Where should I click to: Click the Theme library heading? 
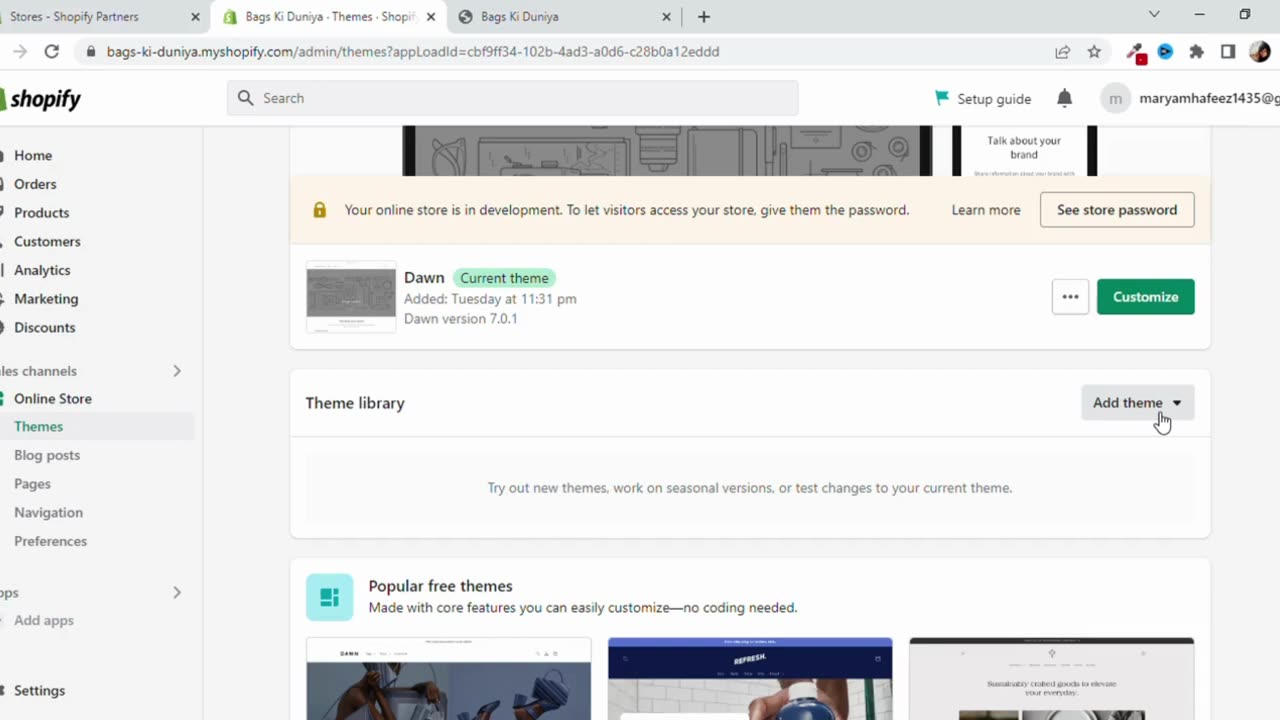(355, 403)
